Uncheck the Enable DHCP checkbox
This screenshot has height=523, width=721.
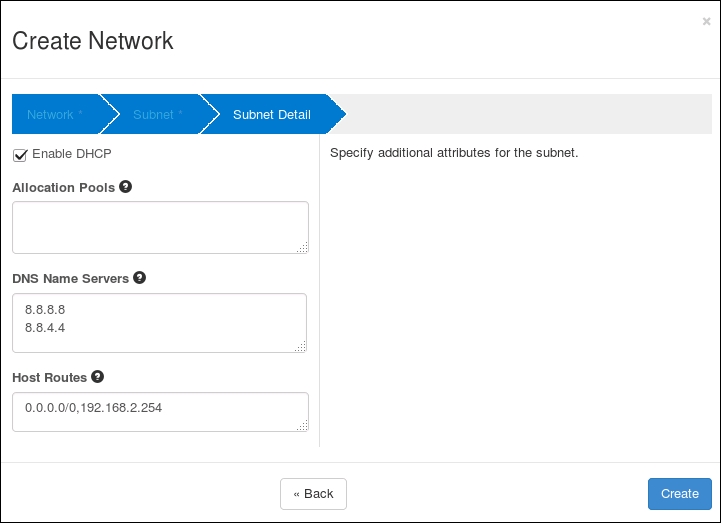tap(20, 155)
